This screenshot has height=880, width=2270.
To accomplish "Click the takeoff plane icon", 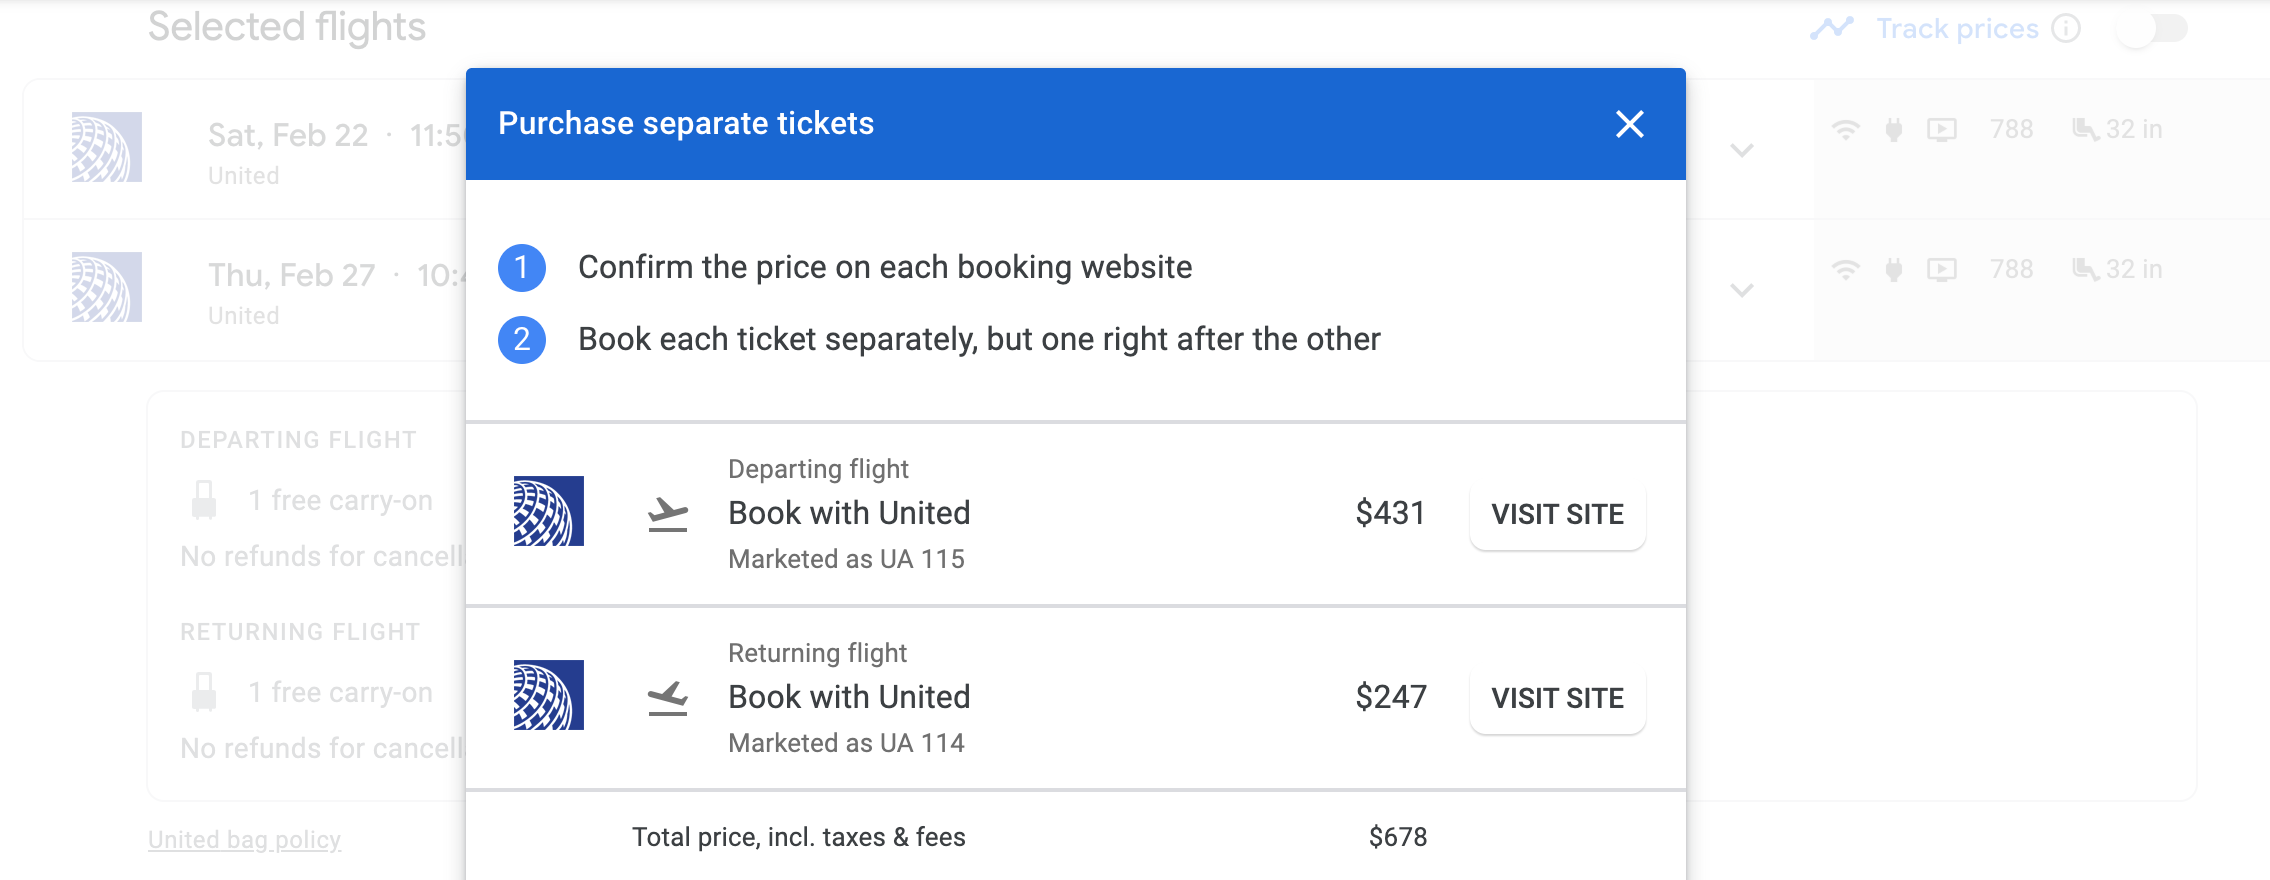I will coord(667,514).
